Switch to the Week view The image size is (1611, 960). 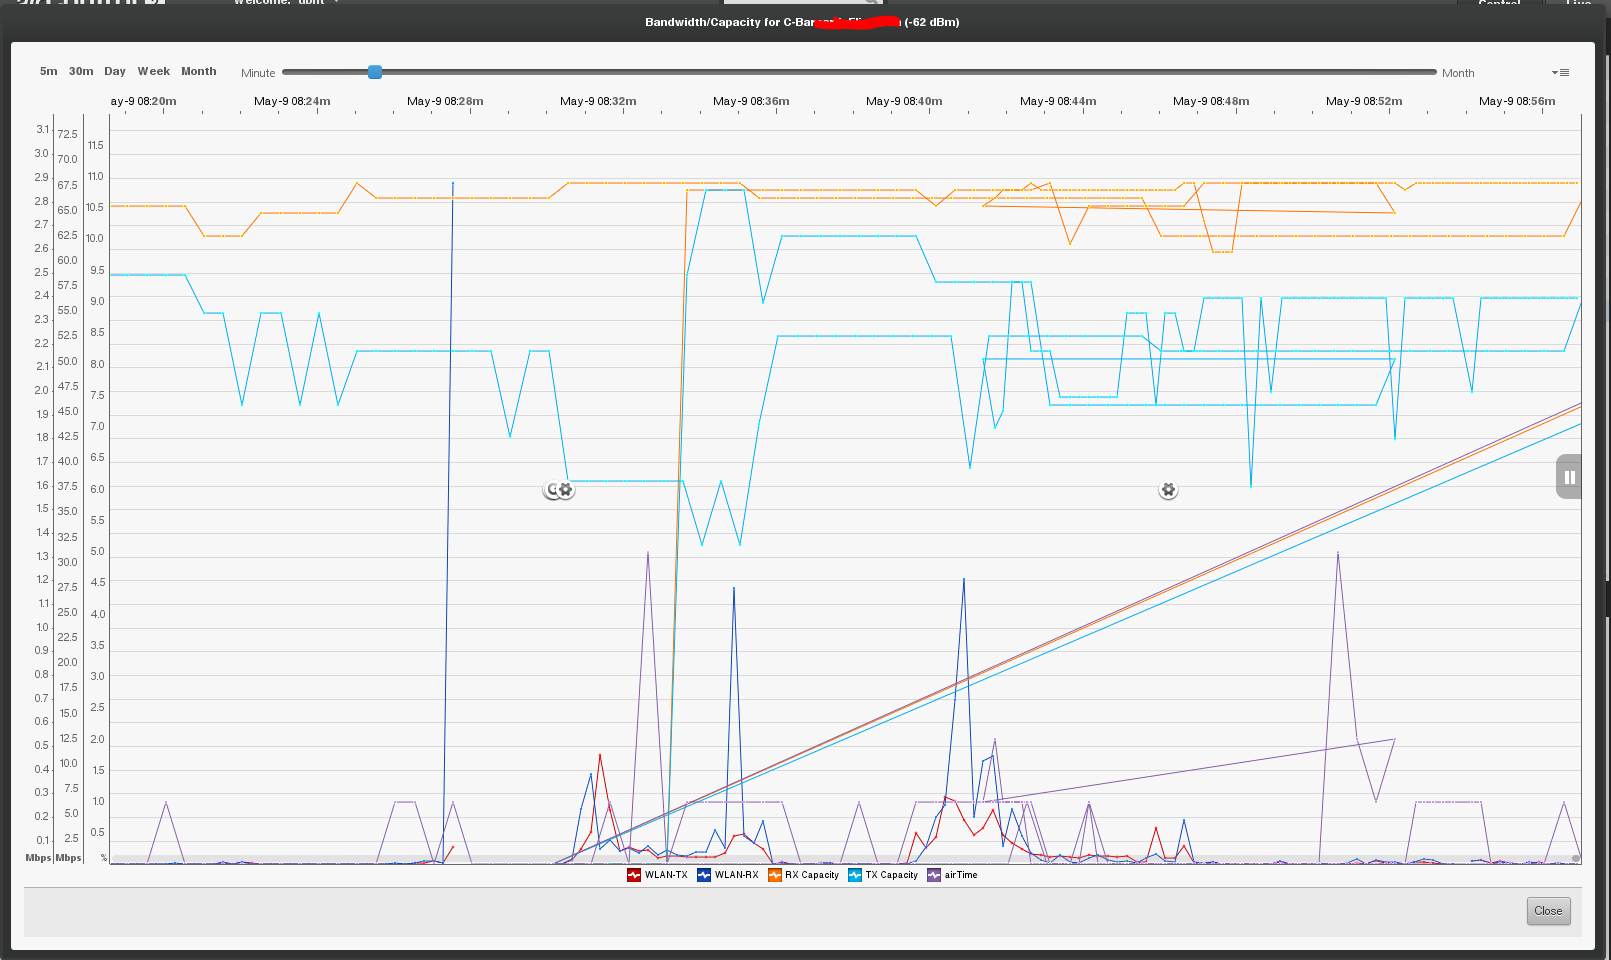point(154,72)
